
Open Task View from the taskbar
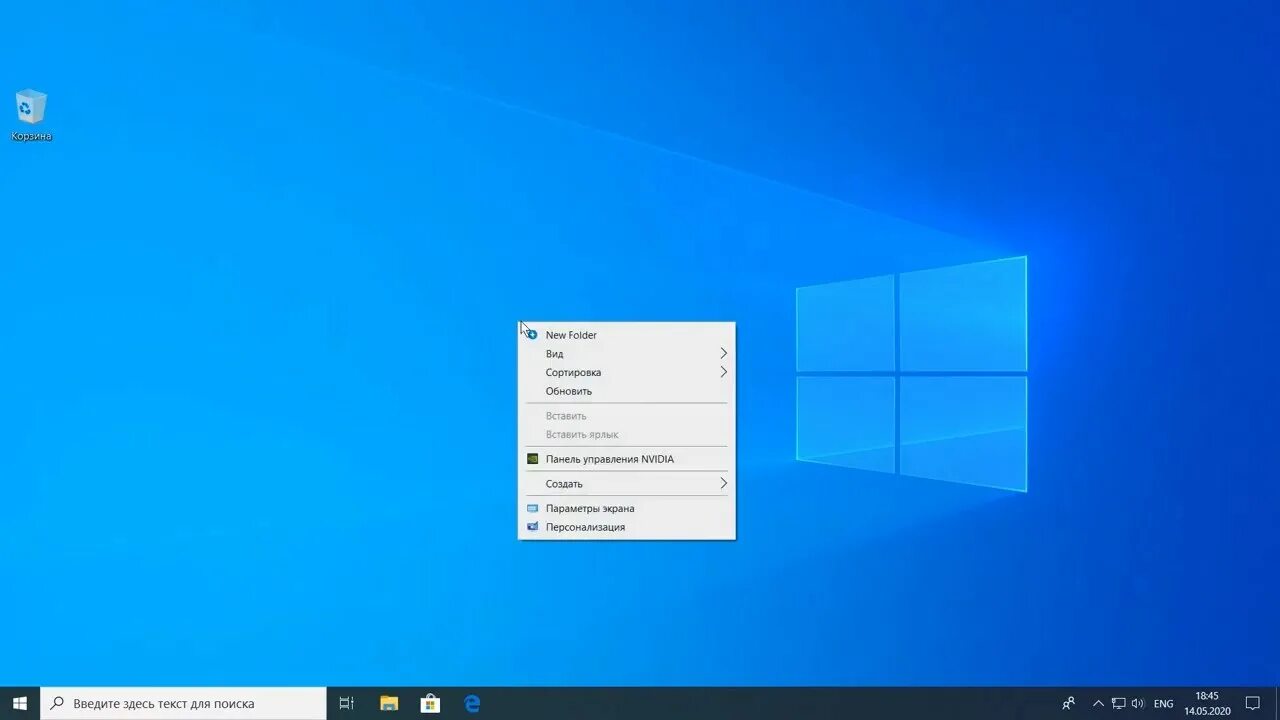point(346,703)
